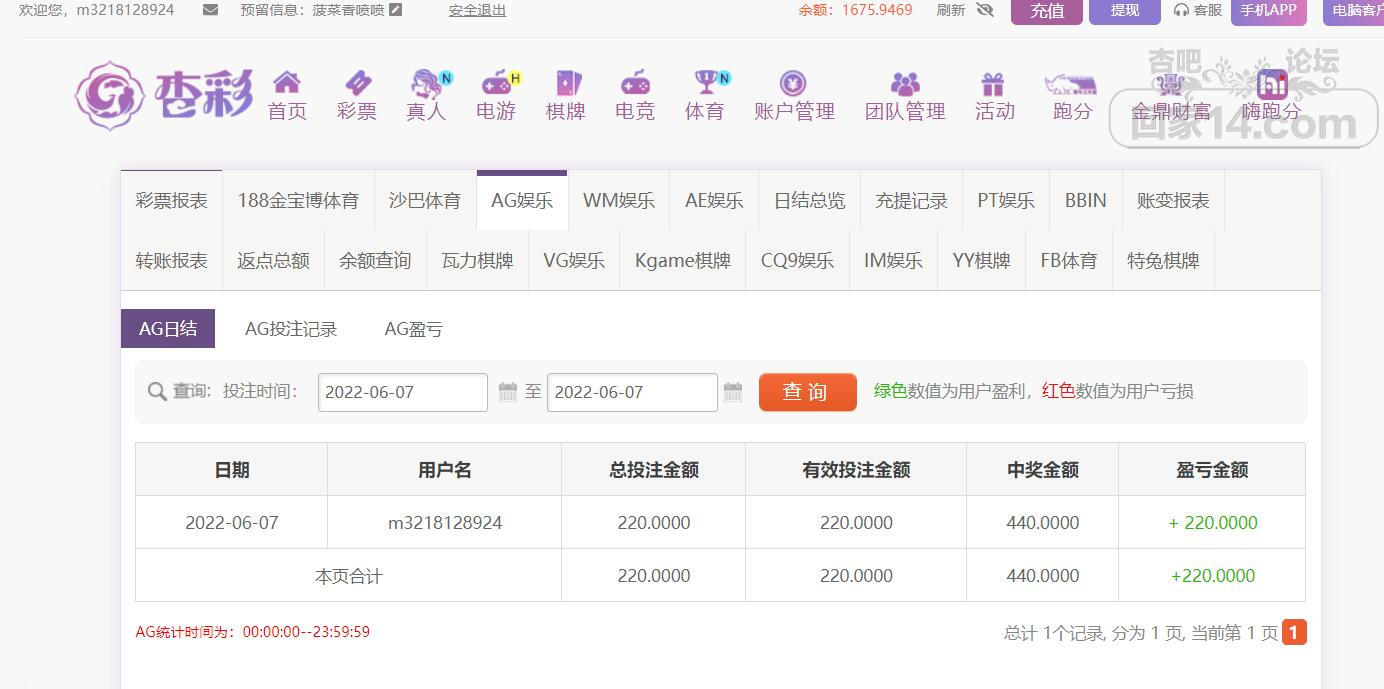Viewport: 1384px width, 689px height.
Task: Click the 棋牌 playing cards icon
Action: pyautogui.click(x=566, y=82)
